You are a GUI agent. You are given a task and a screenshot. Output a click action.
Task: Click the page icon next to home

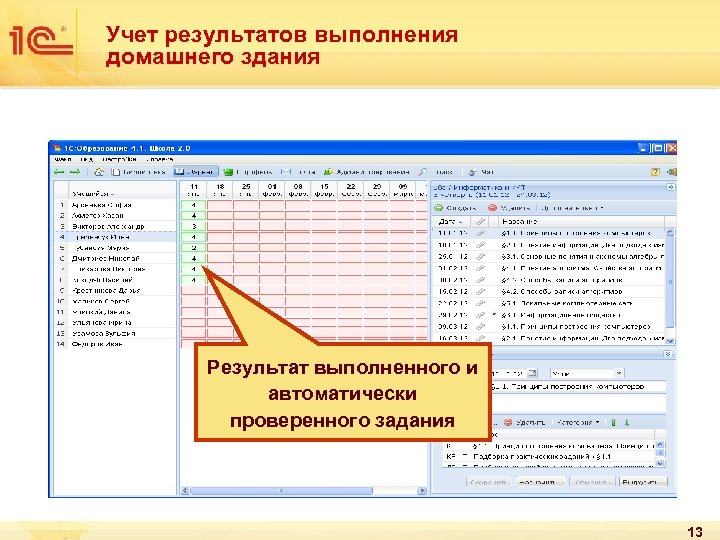click(116, 172)
